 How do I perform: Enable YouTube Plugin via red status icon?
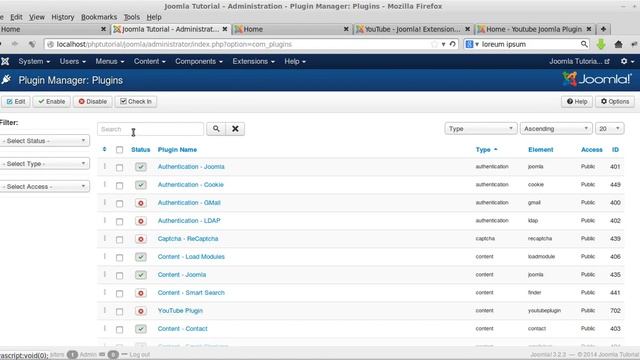[x=141, y=311]
